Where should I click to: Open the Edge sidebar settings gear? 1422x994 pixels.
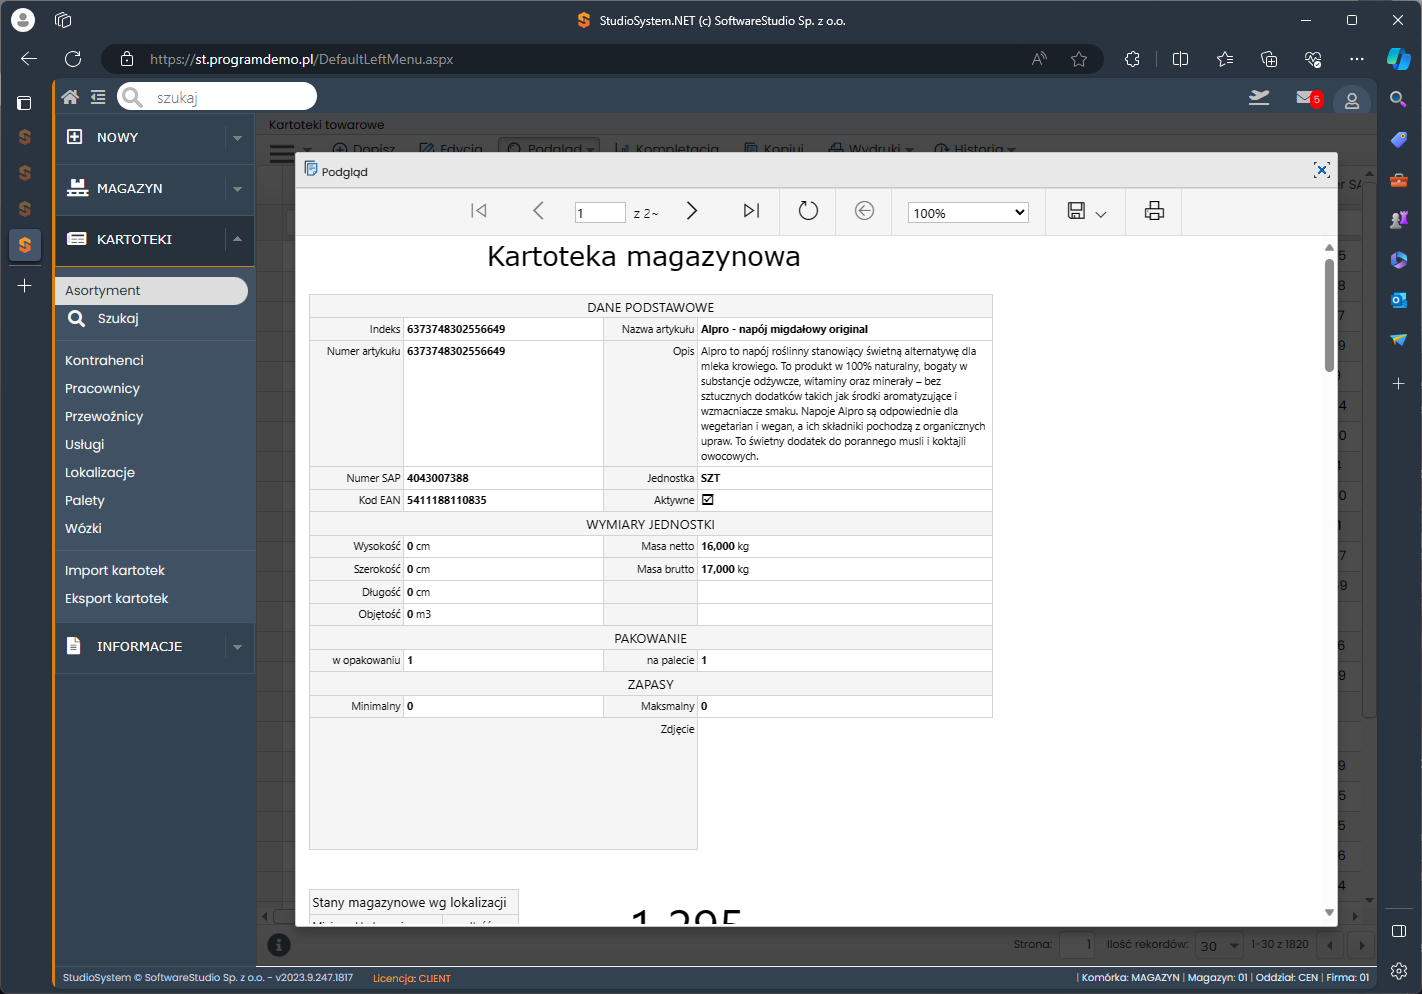pos(1398,971)
